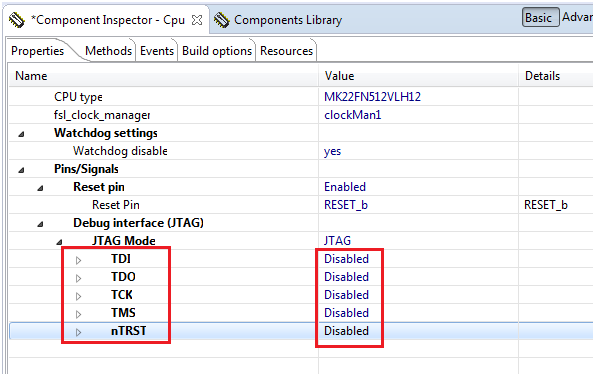Image resolution: width=605 pixels, height=378 pixels.
Task: Collapse the Reset pin group
Action: [x=41, y=188]
